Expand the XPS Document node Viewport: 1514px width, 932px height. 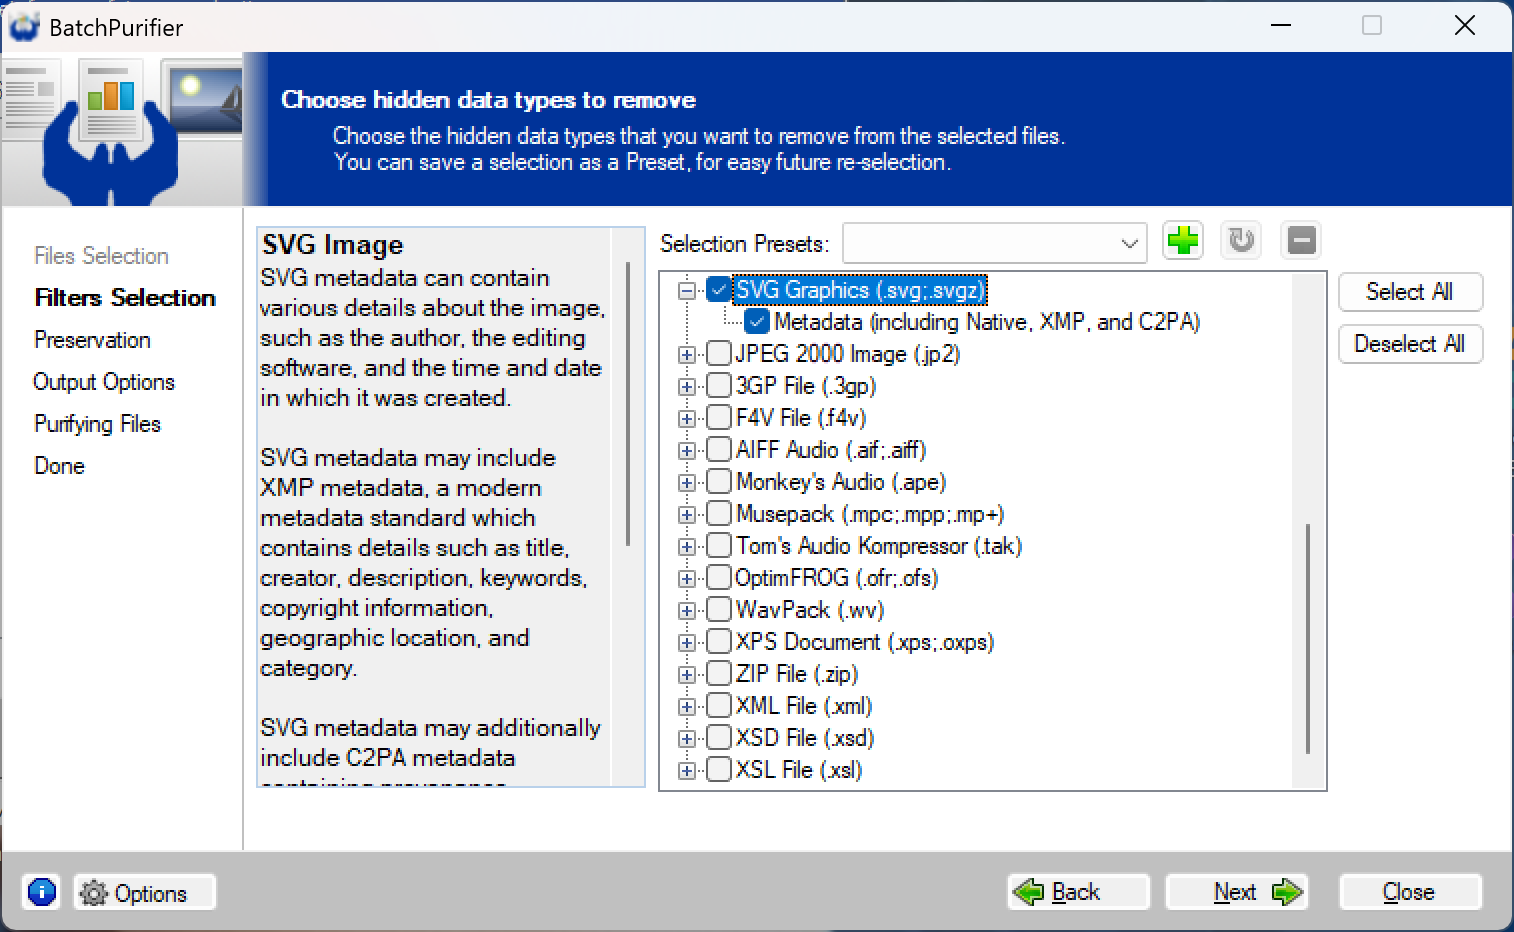pyautogui.click(x=687, y=643)
